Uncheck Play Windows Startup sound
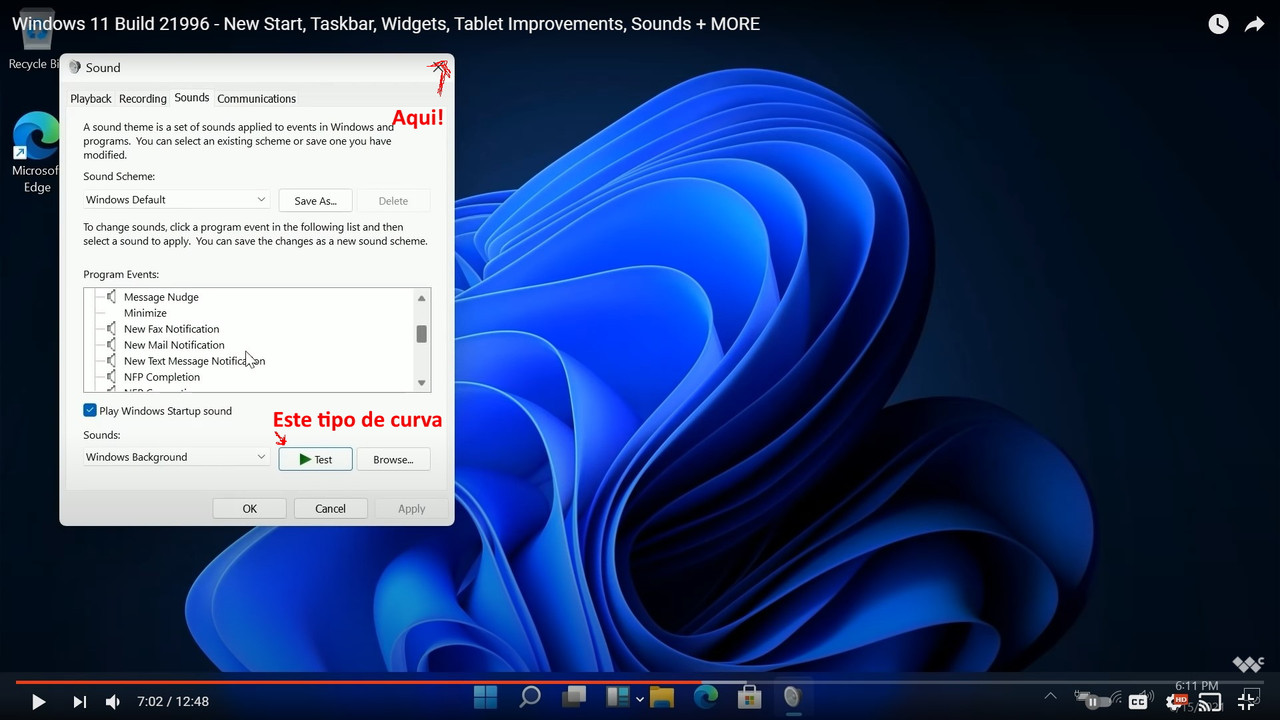Viewport: 1280px width, 720px height. coord(90,411)
